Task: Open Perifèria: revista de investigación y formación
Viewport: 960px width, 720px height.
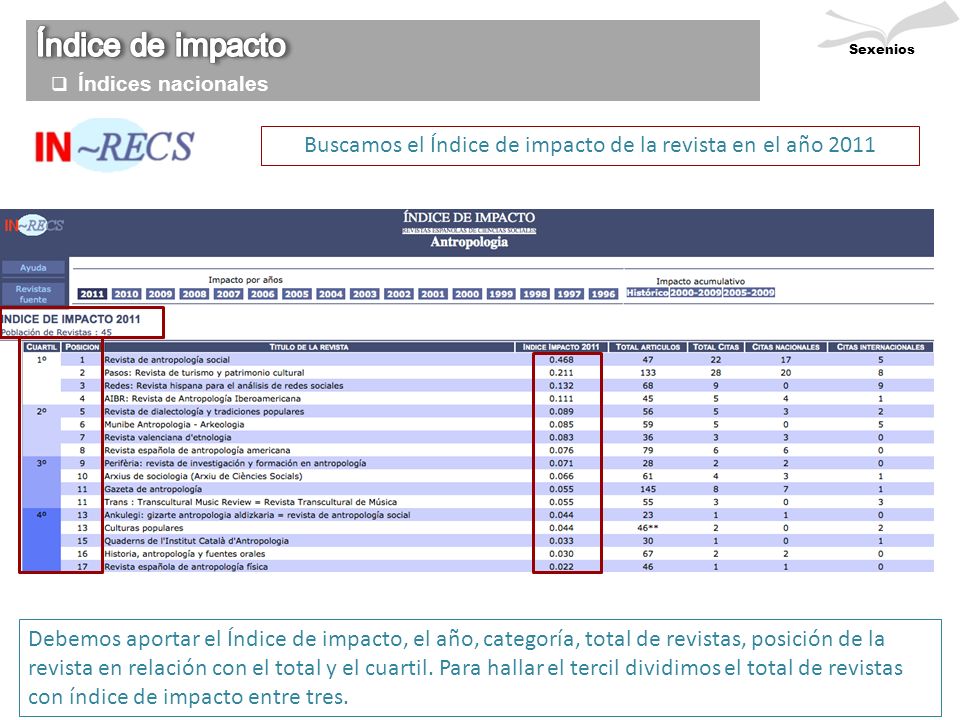Action: pyautogui.click(x=235, y=463)
